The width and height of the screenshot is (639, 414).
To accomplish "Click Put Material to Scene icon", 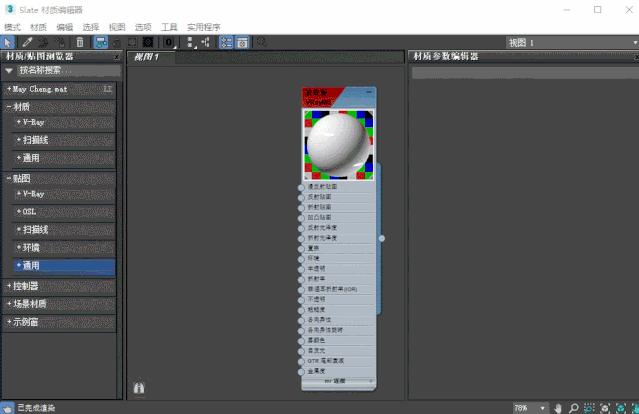I will click(x=43, y=42).
